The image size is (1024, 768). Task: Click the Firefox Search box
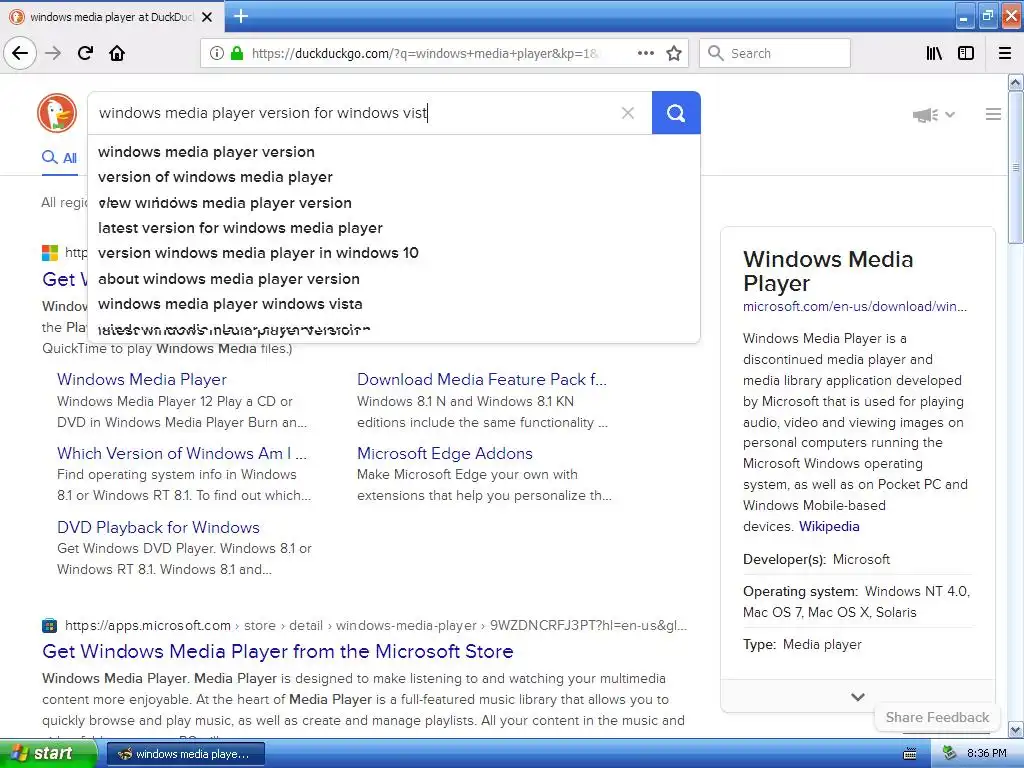[x=775, y=53]
